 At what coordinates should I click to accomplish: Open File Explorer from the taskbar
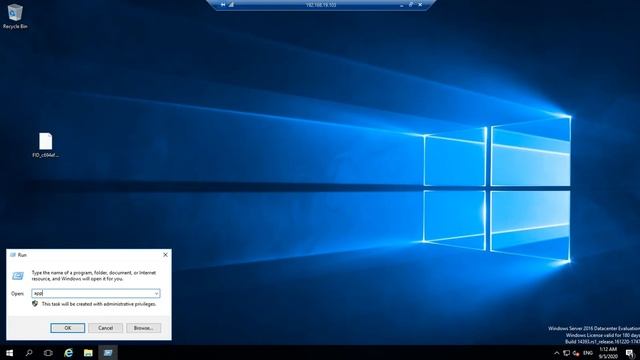pyautogui.click(x=88, y=353)
